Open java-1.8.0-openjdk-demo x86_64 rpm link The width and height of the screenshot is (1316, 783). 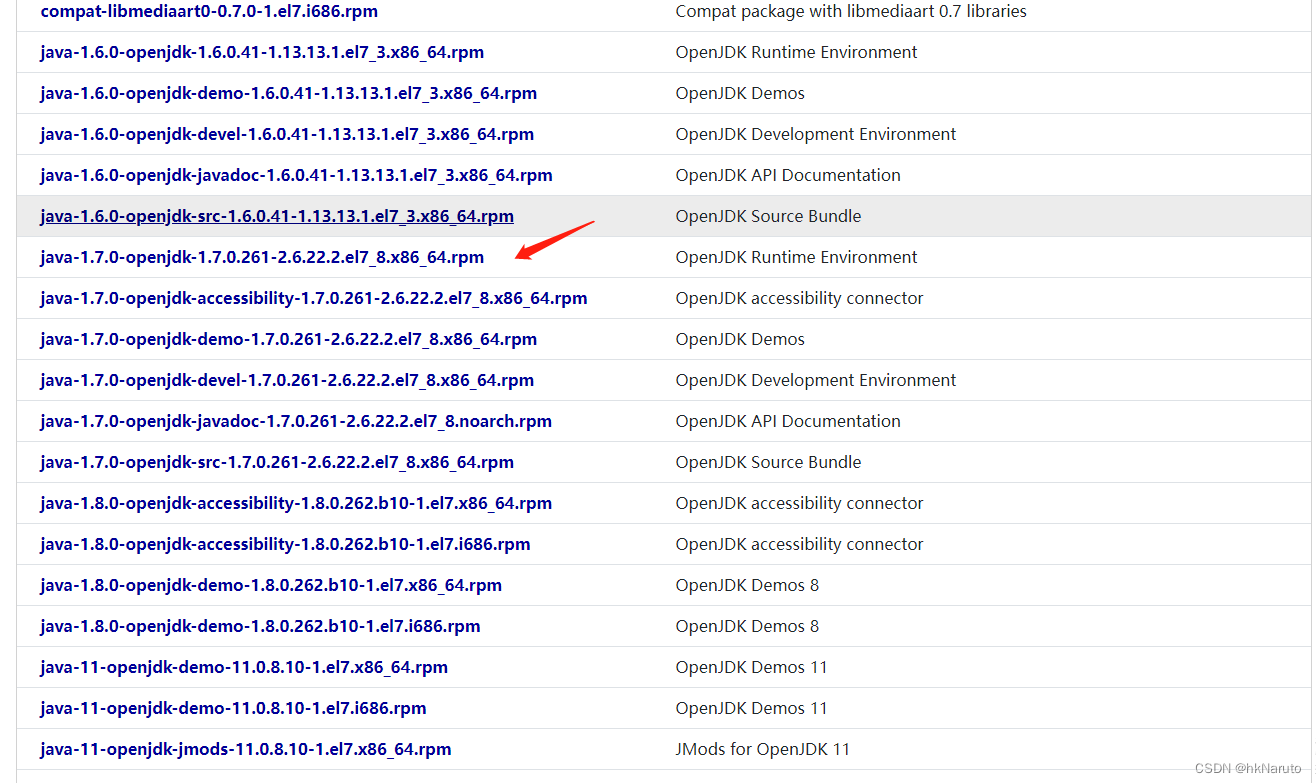[271, 585]
